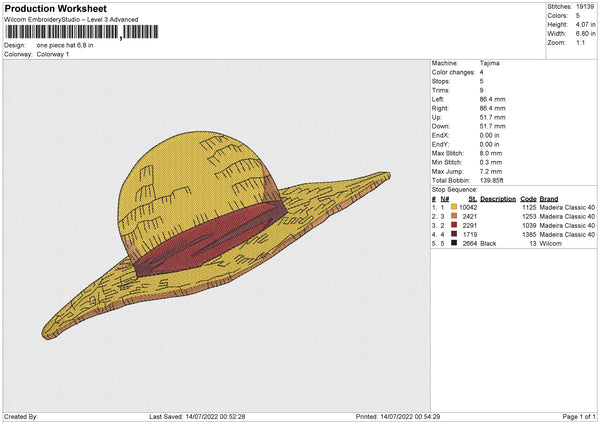600x424 pixels.
Task: Click the stitch count "2421" in row 2
Action: [470, 216]
